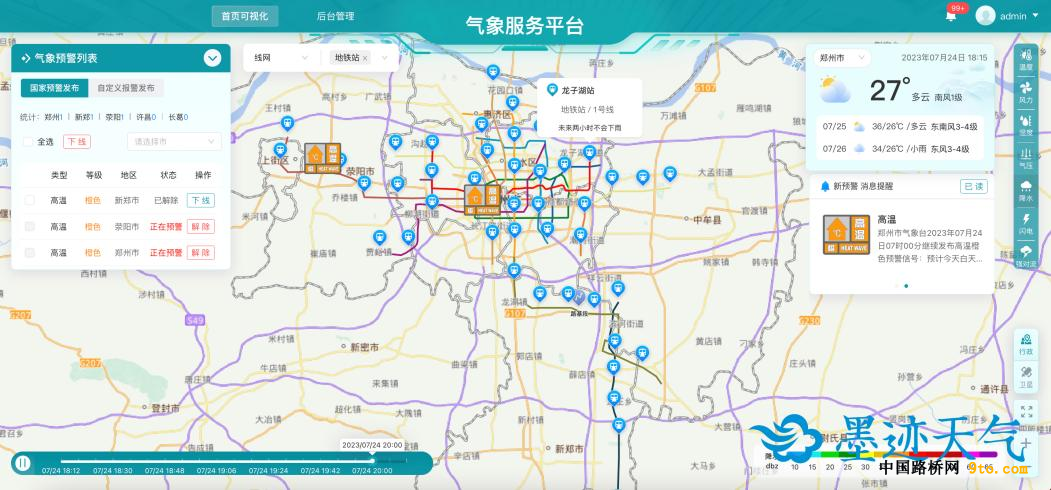Click the subway station pin near 王村镇

click(287, 123)
